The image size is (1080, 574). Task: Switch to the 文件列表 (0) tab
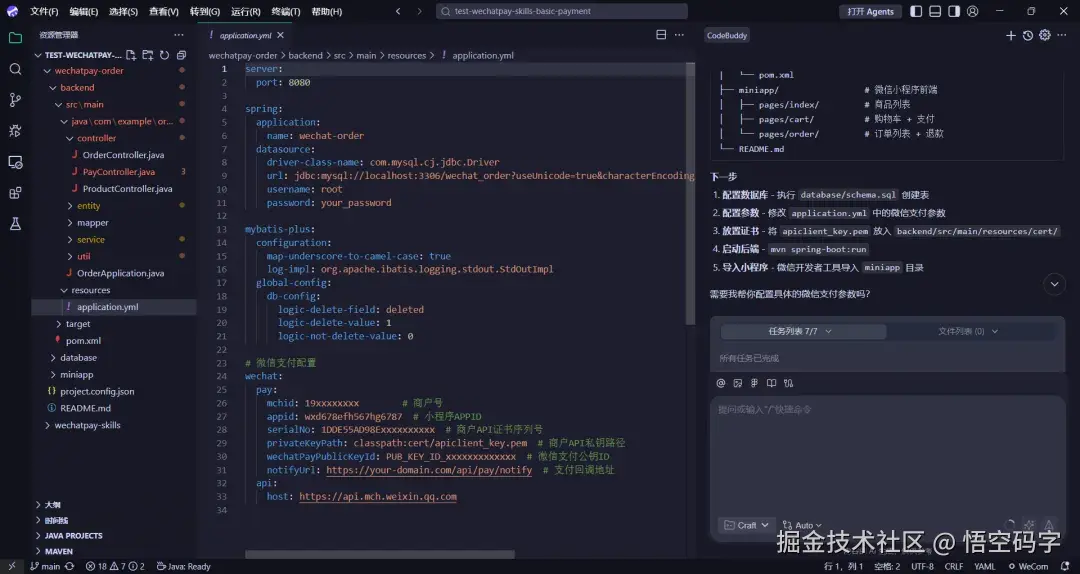click(968, 331)
